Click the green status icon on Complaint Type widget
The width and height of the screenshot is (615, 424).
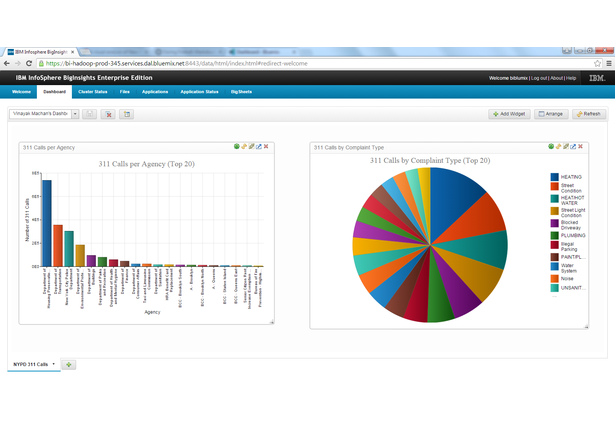551,146
